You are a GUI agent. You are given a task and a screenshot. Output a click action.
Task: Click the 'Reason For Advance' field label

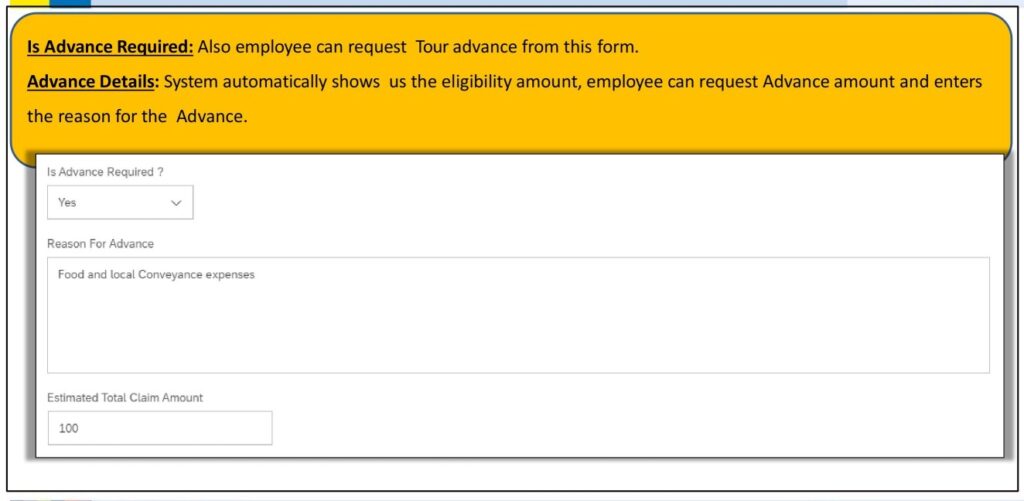(101, 244)
